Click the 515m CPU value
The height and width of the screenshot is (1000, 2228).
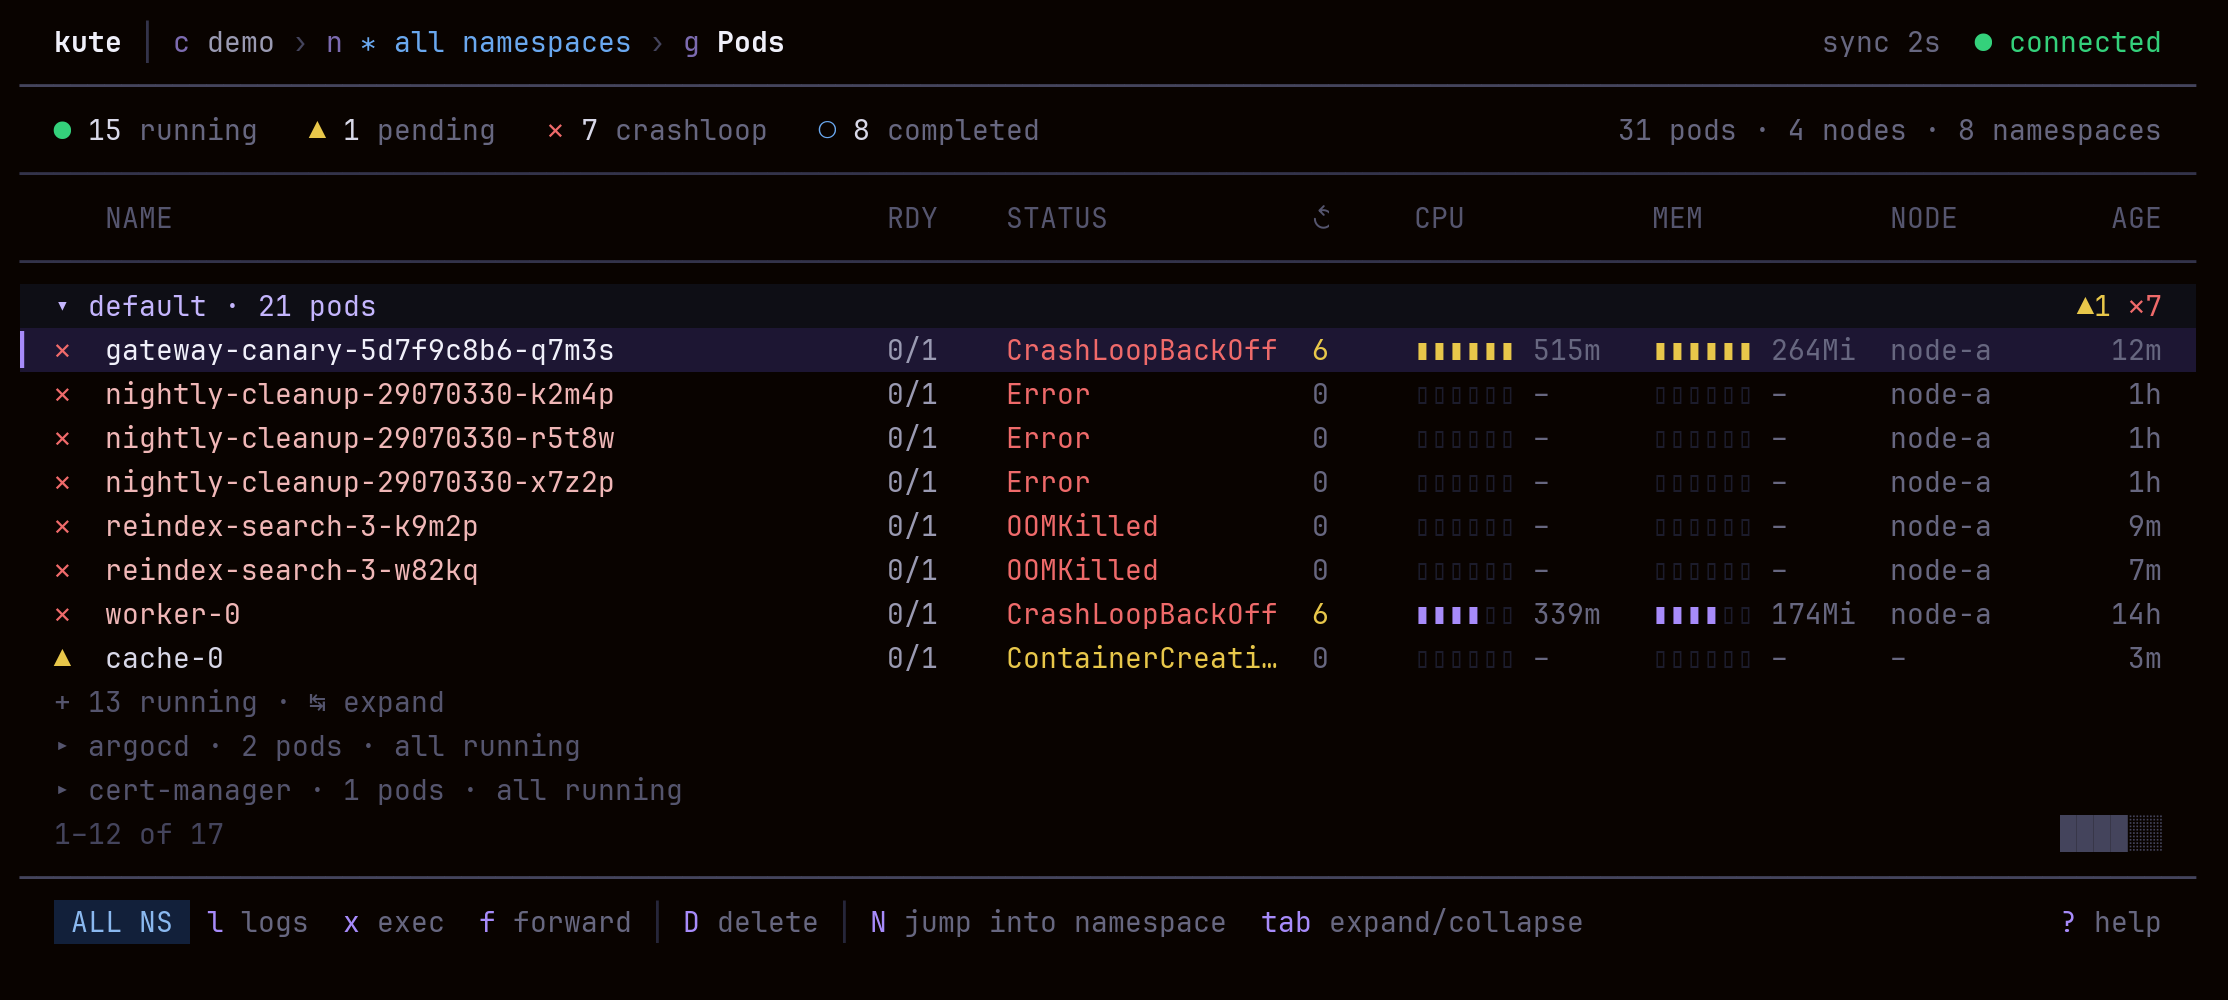pos(1567,351)
